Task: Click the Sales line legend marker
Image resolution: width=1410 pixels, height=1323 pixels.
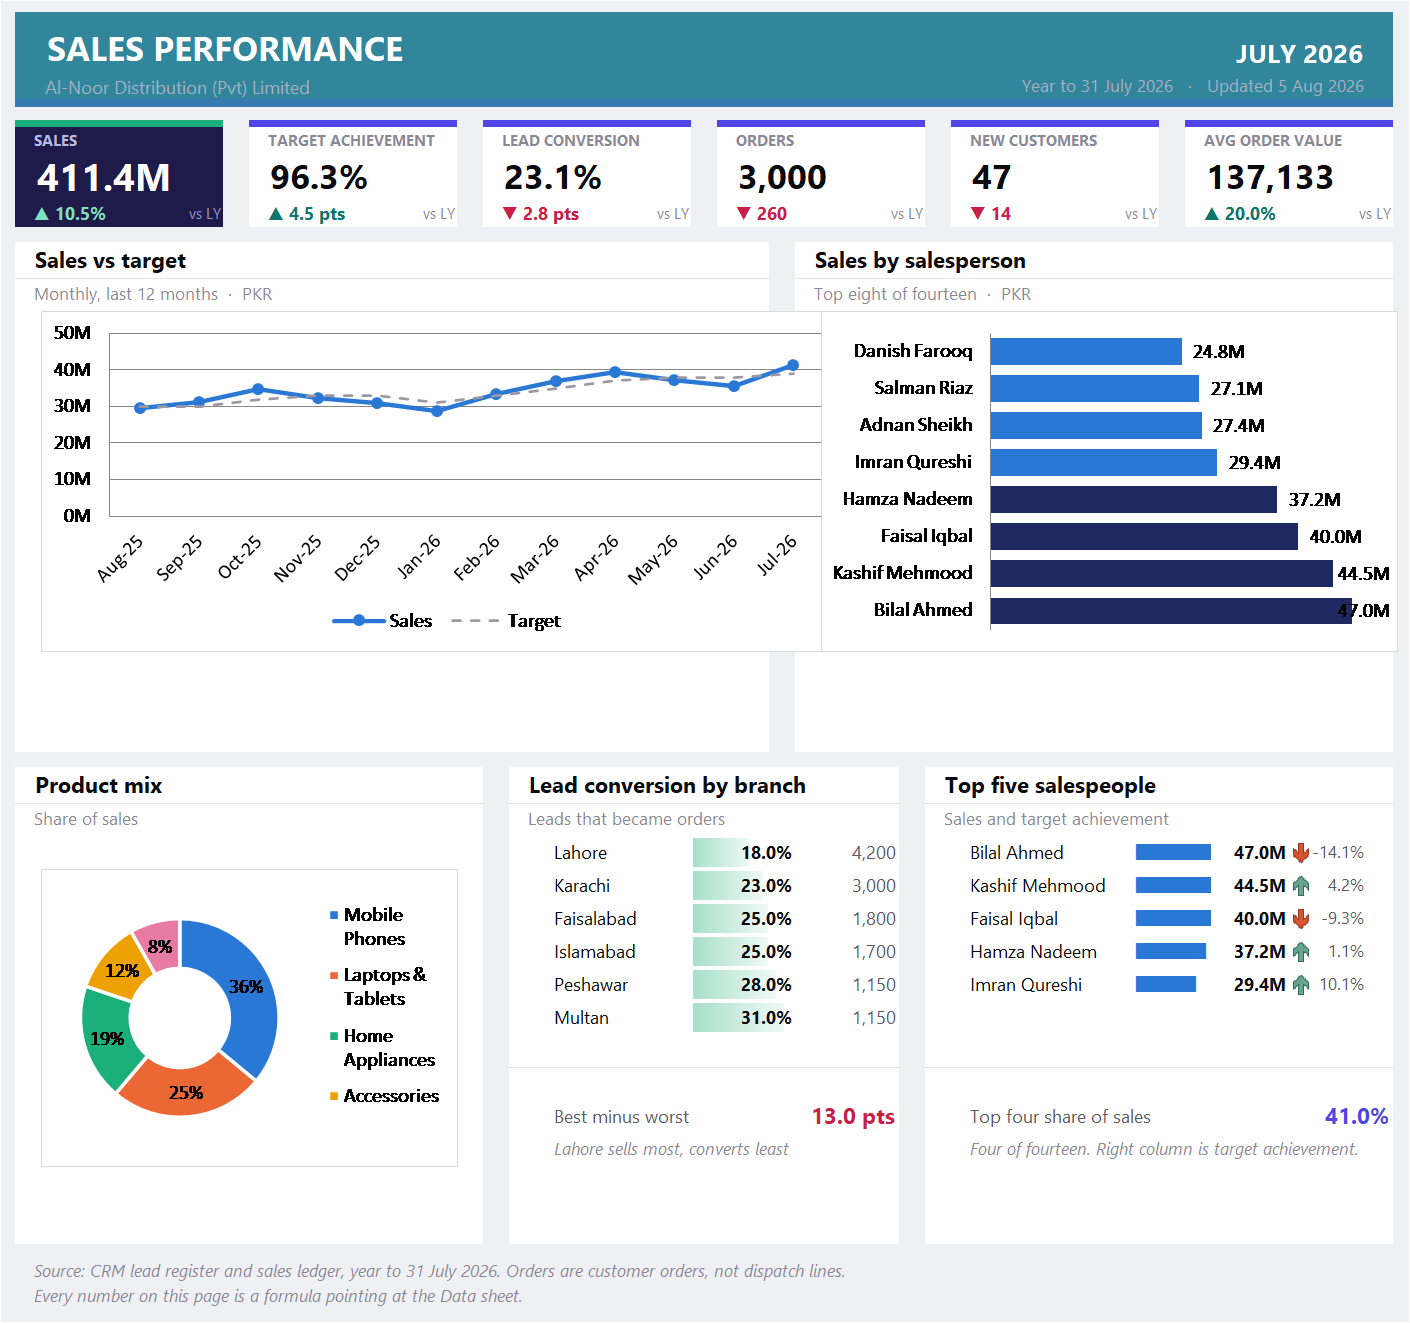Action: (359, 621)
